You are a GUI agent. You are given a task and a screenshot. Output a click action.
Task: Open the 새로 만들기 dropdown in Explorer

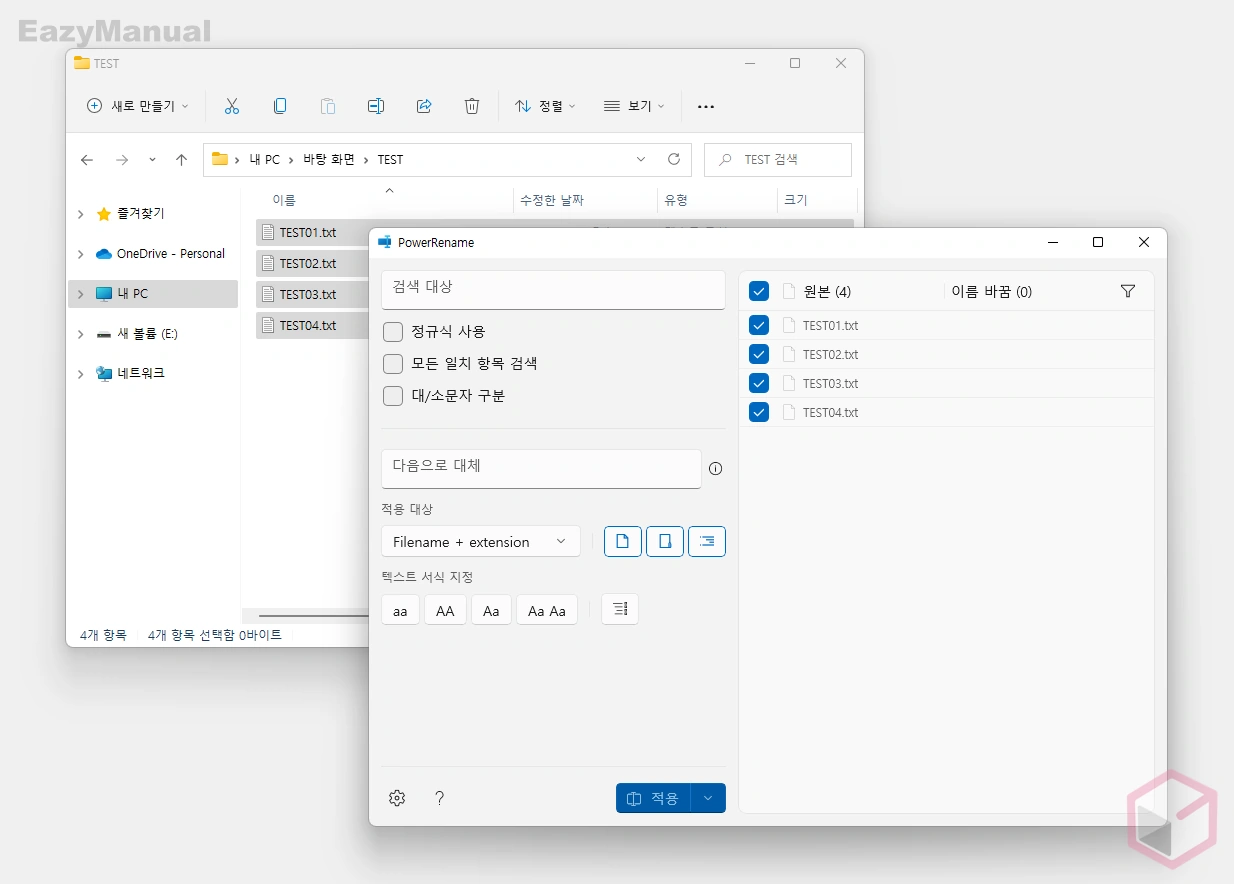tap(138, 106)
